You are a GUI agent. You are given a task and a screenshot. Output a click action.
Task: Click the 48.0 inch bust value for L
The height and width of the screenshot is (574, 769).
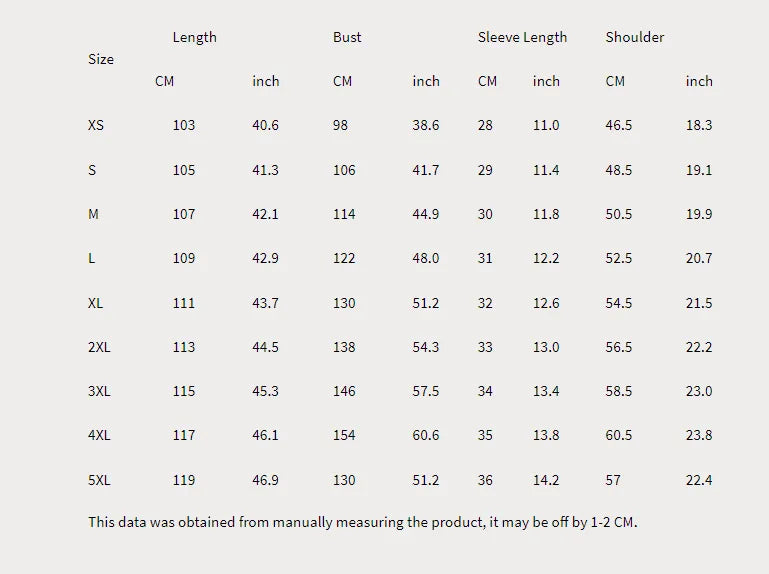pos(425,258)
